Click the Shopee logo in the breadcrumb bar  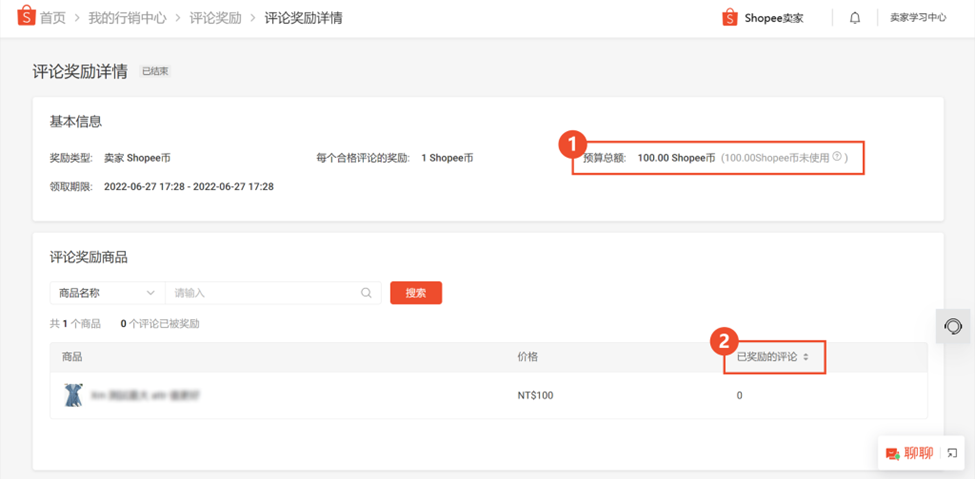22,18
